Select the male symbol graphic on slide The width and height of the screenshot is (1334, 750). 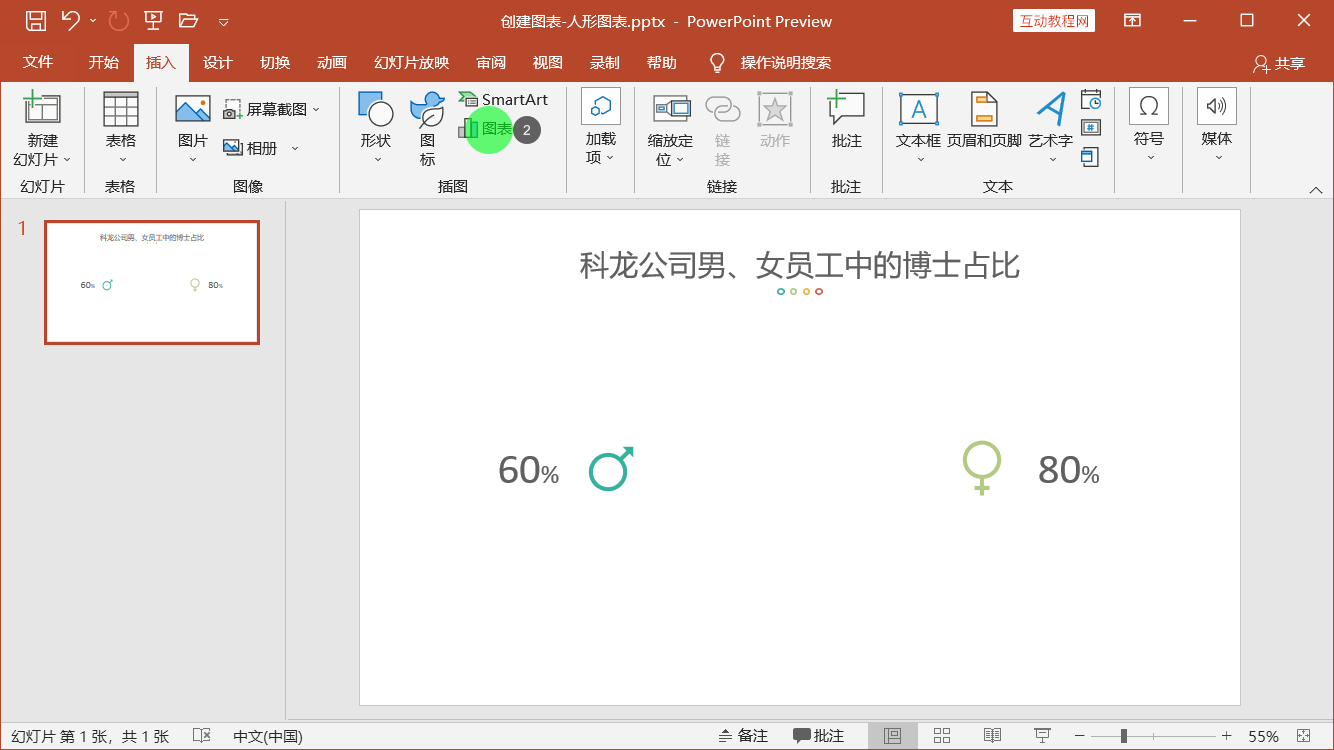[x=611, y=468]
